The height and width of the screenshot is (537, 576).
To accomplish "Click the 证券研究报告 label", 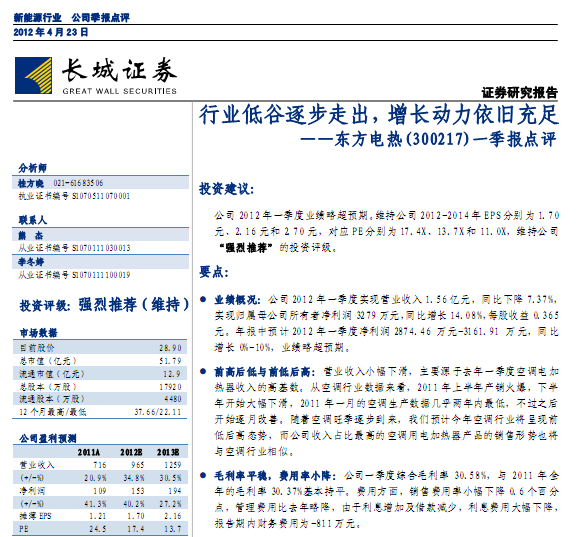I will click(x=519, y=93).
